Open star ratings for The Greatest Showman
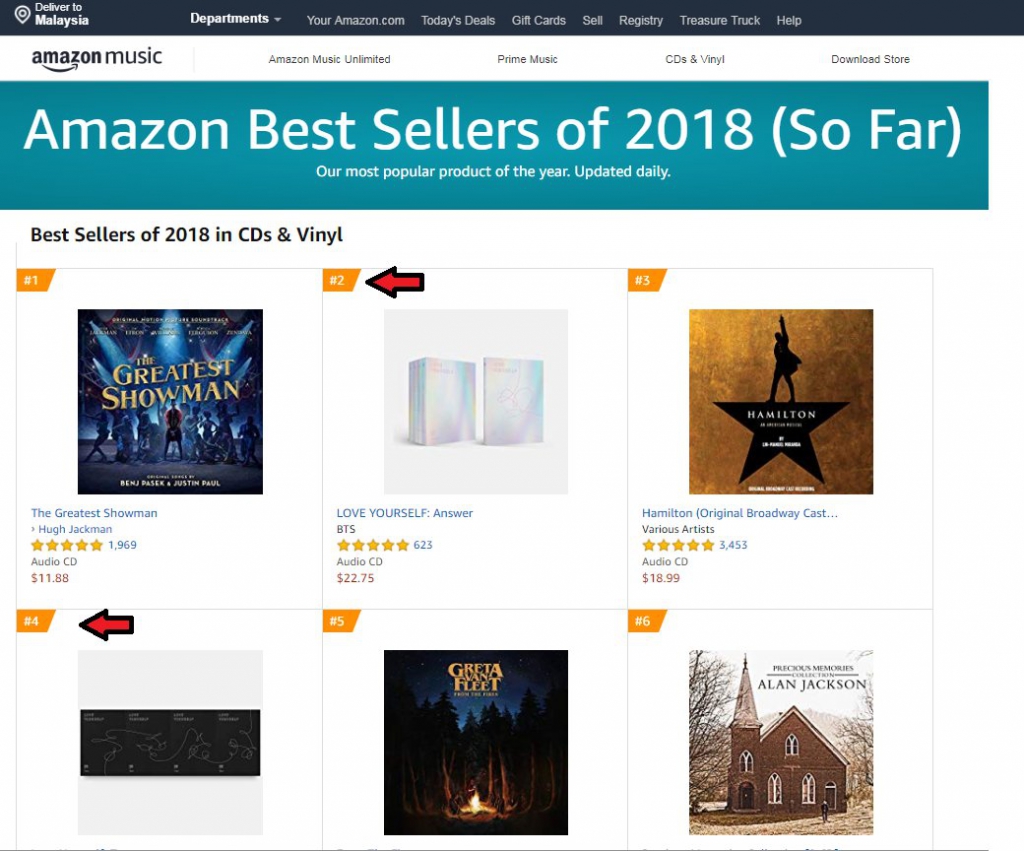 [x=67, y=545]
